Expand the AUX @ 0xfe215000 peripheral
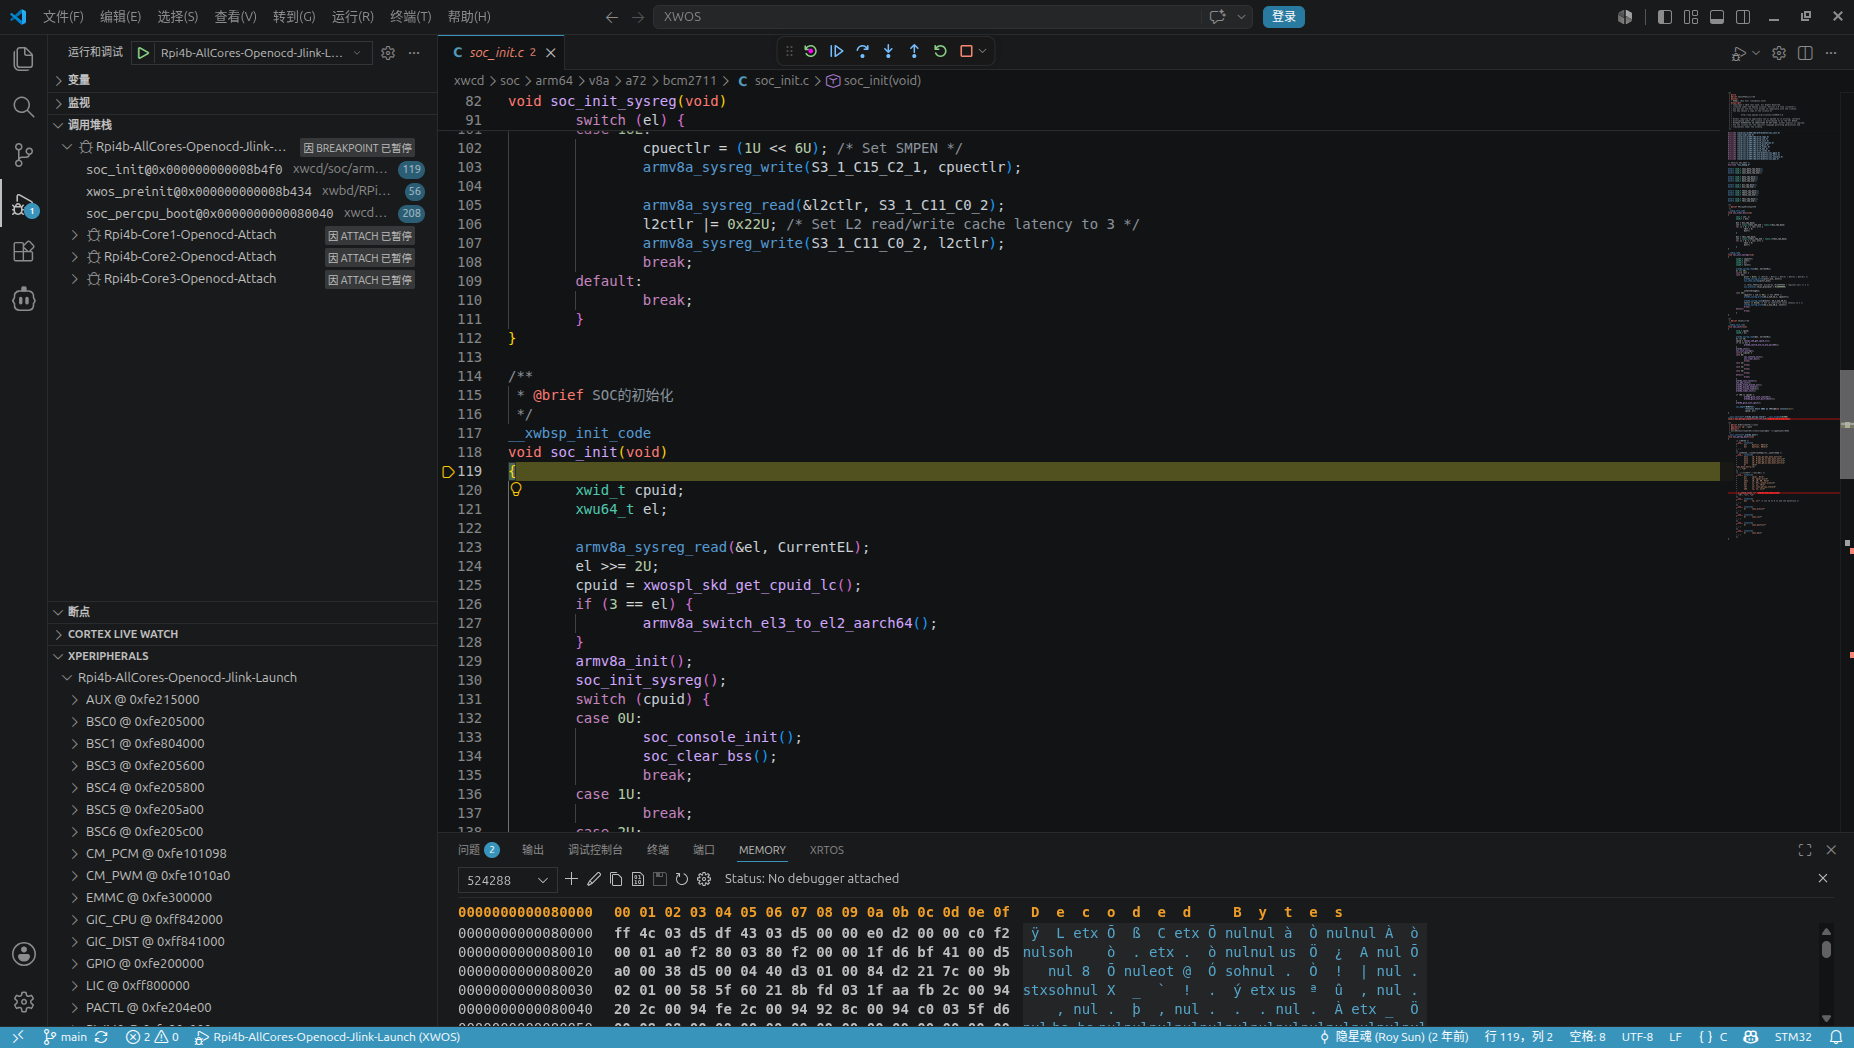 click(x=74, y=700)
